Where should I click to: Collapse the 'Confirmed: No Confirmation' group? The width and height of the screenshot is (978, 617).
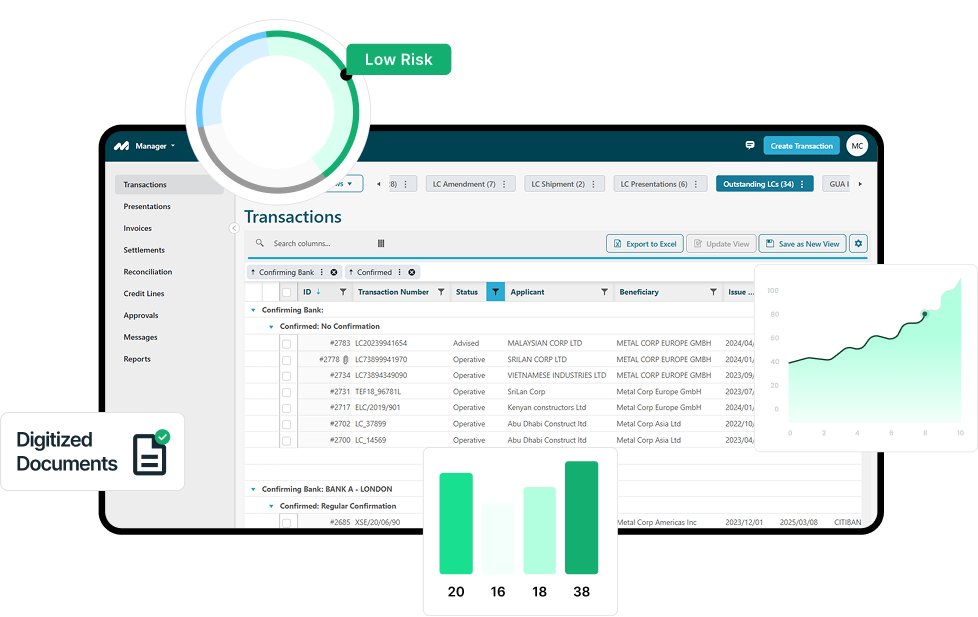pyautogui.click(x=270, y=326)
